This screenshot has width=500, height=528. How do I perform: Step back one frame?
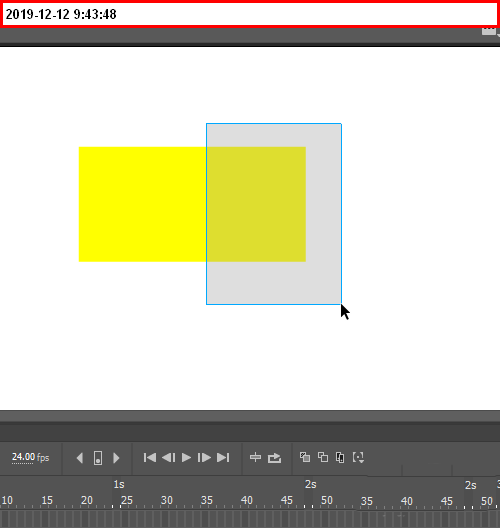click(168, 458)
